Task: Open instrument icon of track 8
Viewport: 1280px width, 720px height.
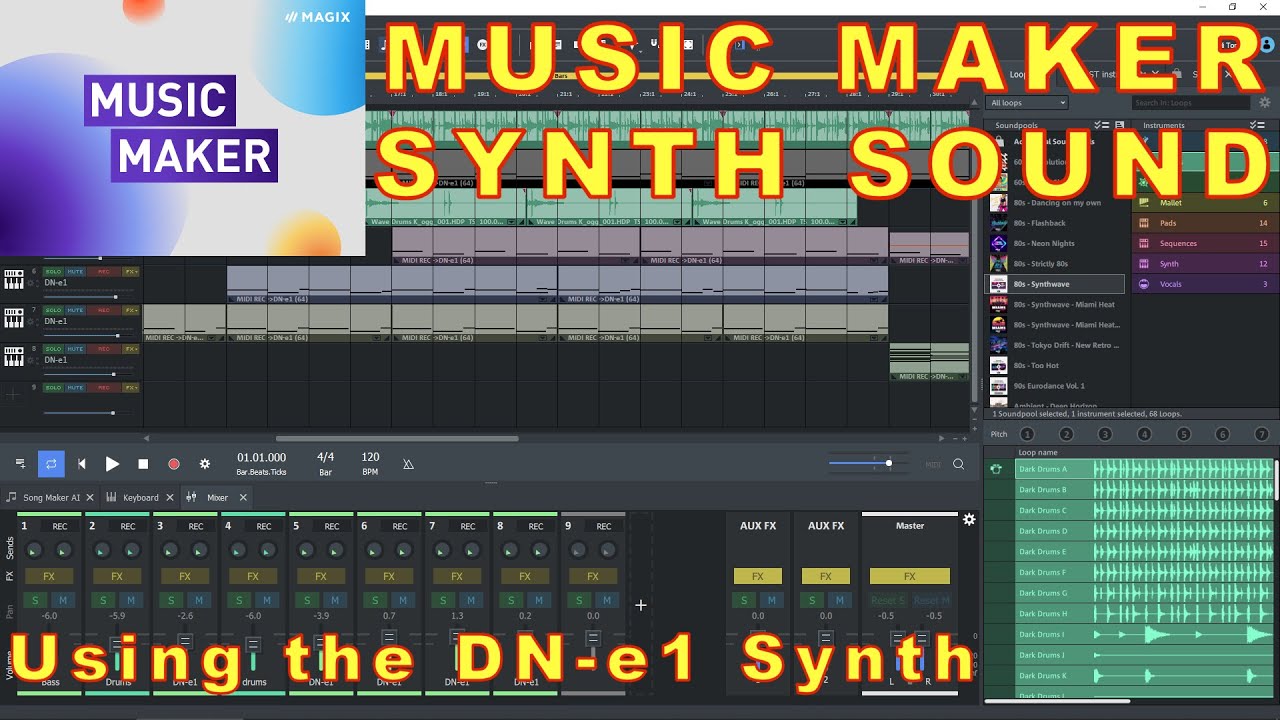Action: click(x=14, y=356)
